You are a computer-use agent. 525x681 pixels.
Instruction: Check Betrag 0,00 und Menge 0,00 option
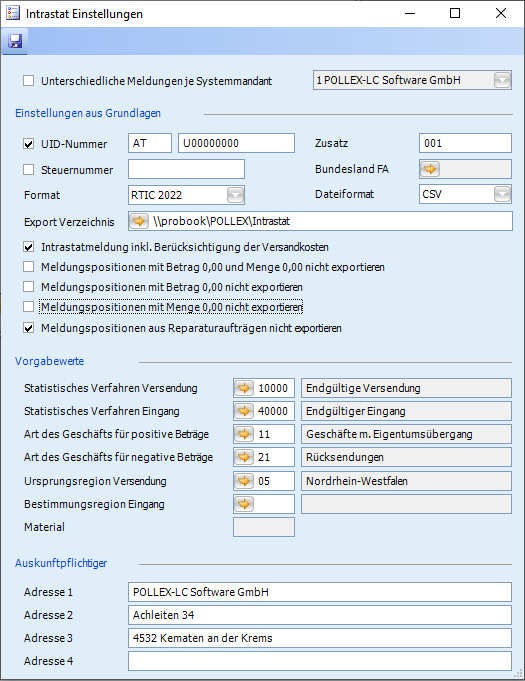pyautogui.click(x=29, y=267)
